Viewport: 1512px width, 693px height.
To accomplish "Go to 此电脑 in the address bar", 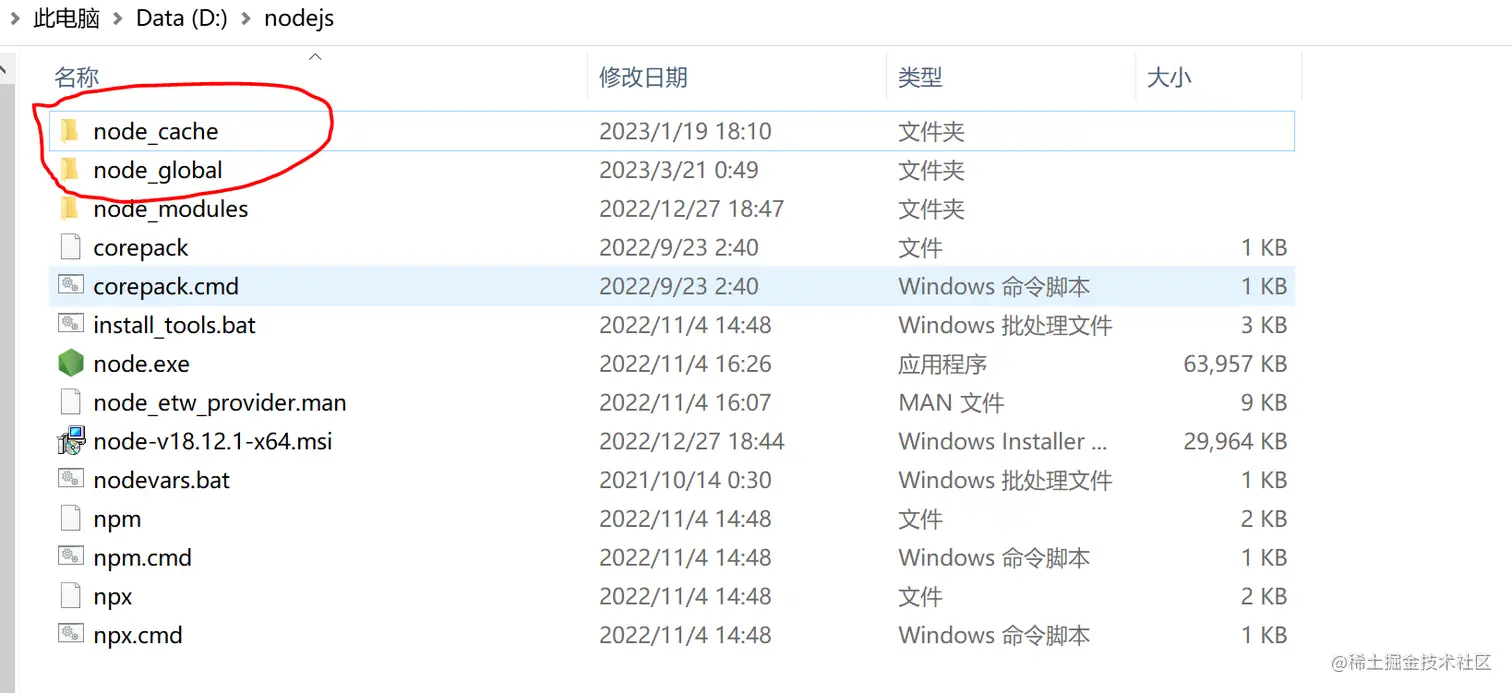I will [x=65, y=17].
